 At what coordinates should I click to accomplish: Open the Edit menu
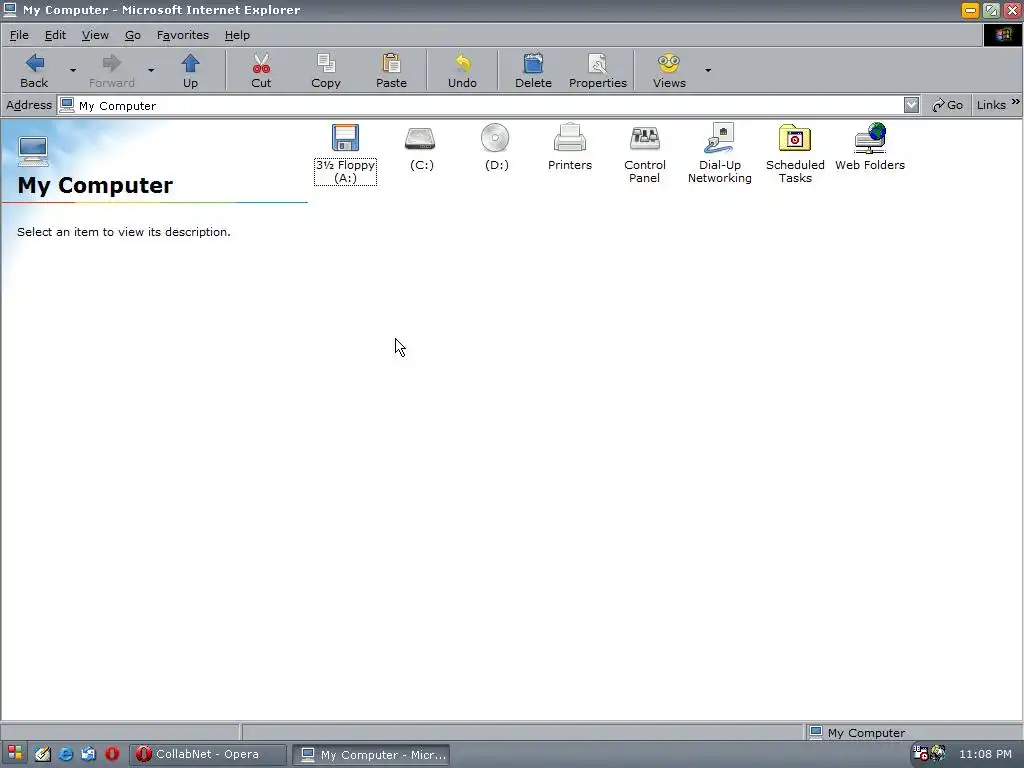56,35
